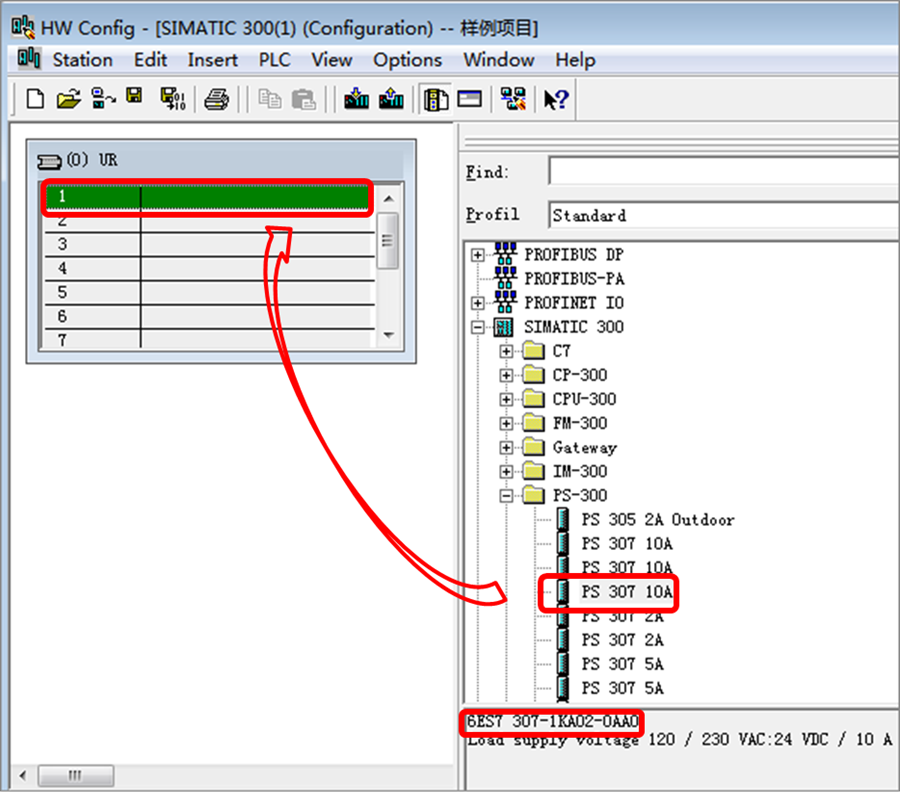Image resolution: width=900 pixels, height=792 pixels.
Task: Expand the IM-300 folder node
Action: point(506,472)
